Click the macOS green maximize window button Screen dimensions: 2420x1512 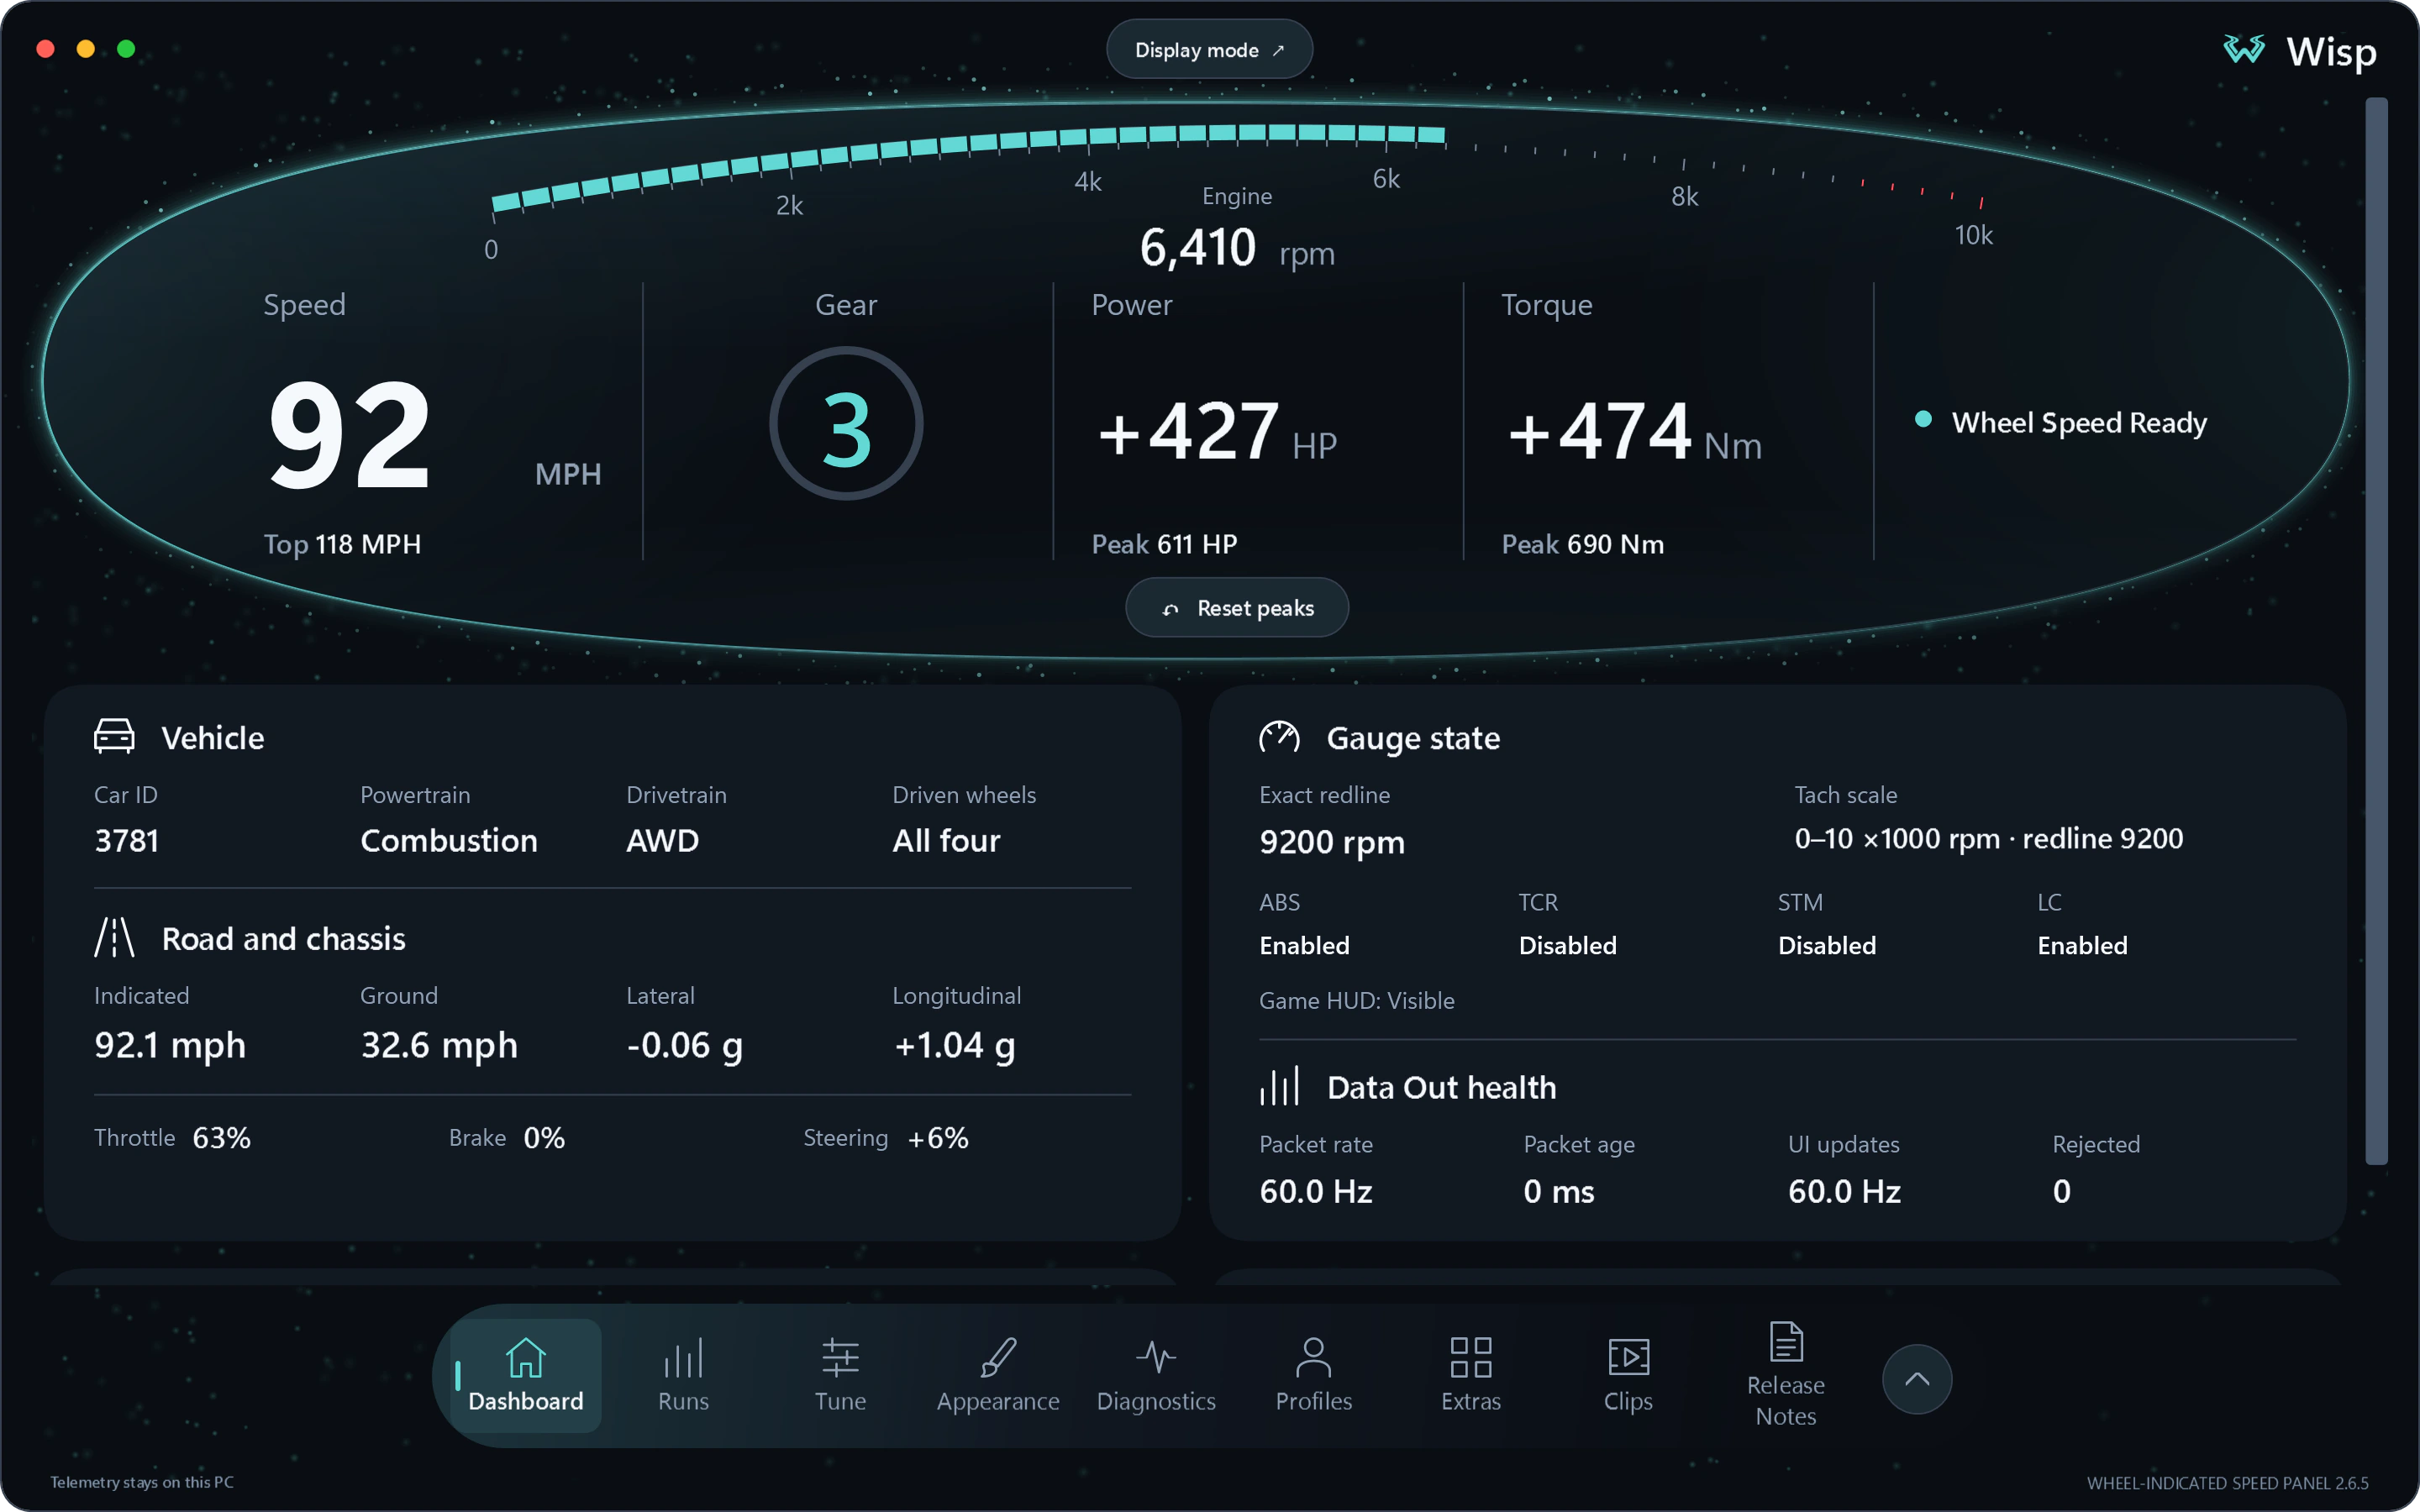126,49
